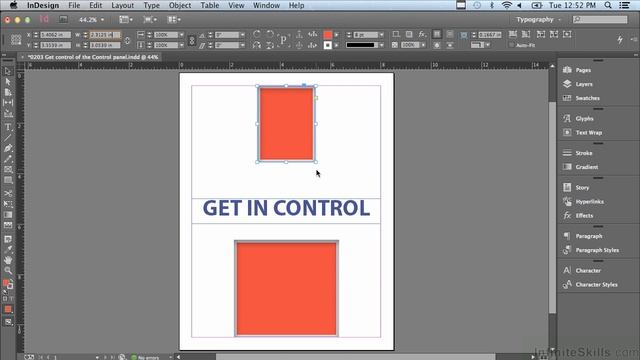Select the Get control of the Control panel document tab
Screen dimensions: 640x360
click(93, 57)
